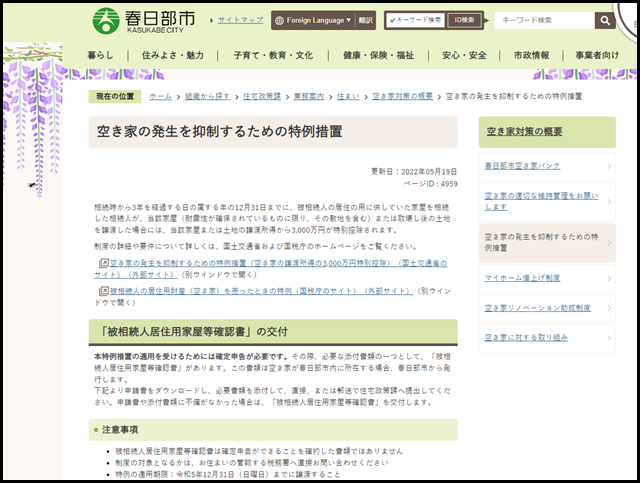
Task: Click 住宅政策課 breadcrumb link
Action: [262, 96]
